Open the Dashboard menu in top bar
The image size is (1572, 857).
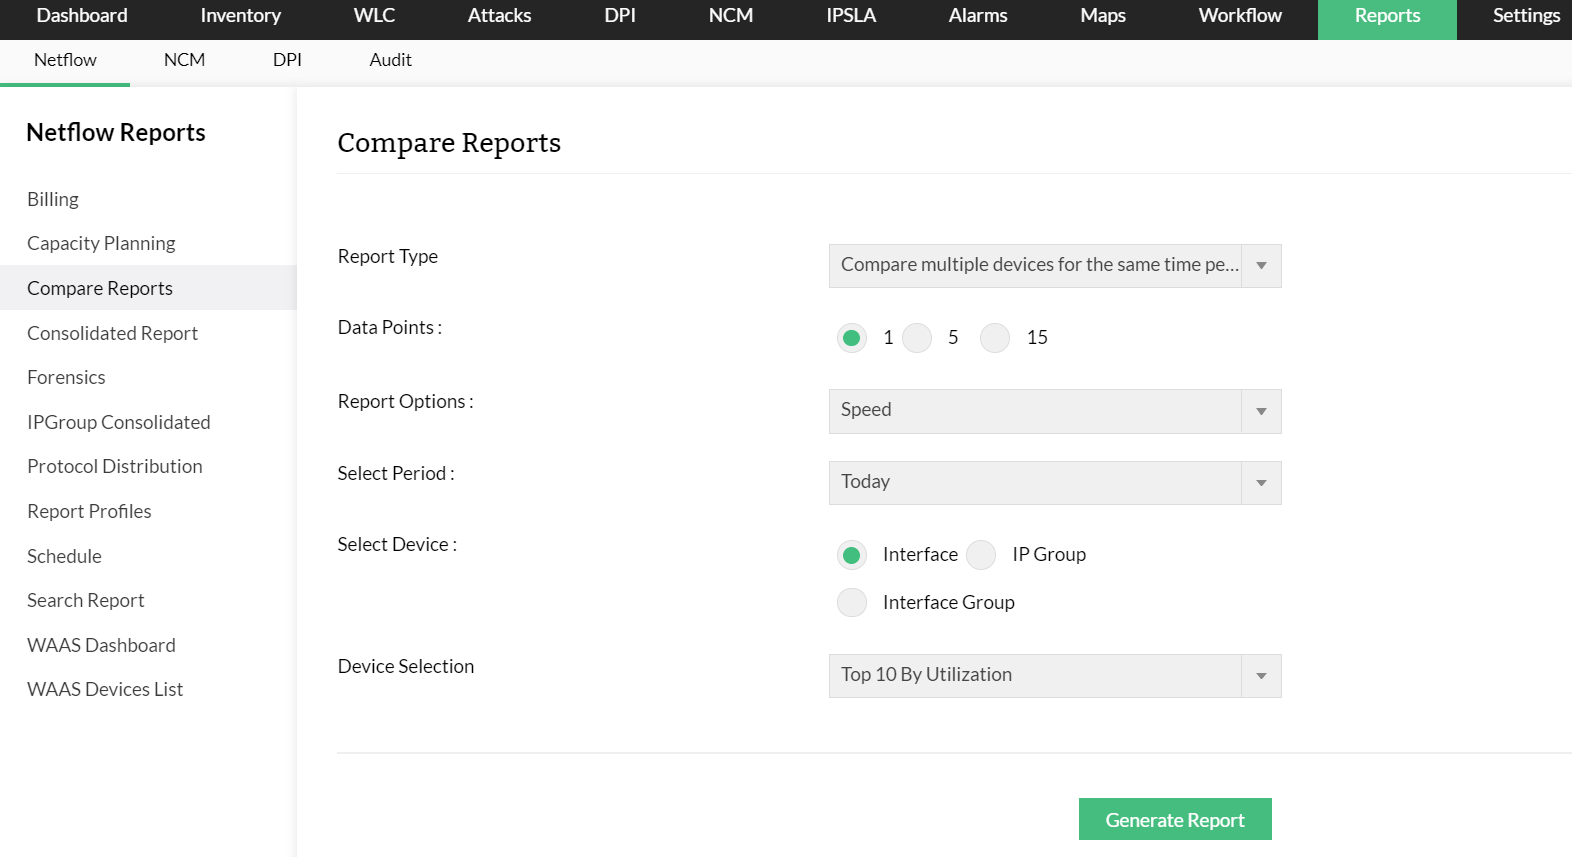(82, 16)
